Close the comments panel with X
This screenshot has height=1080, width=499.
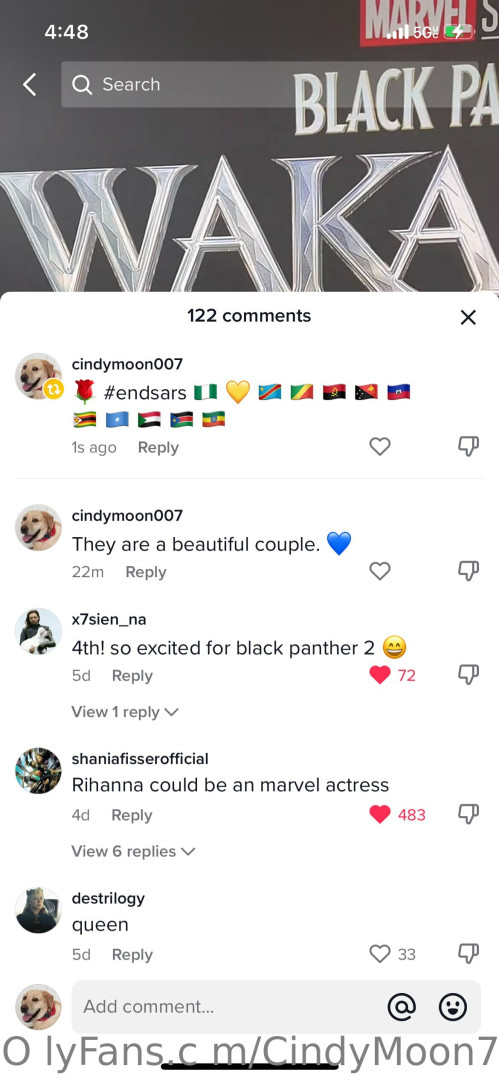pos(468,317)
